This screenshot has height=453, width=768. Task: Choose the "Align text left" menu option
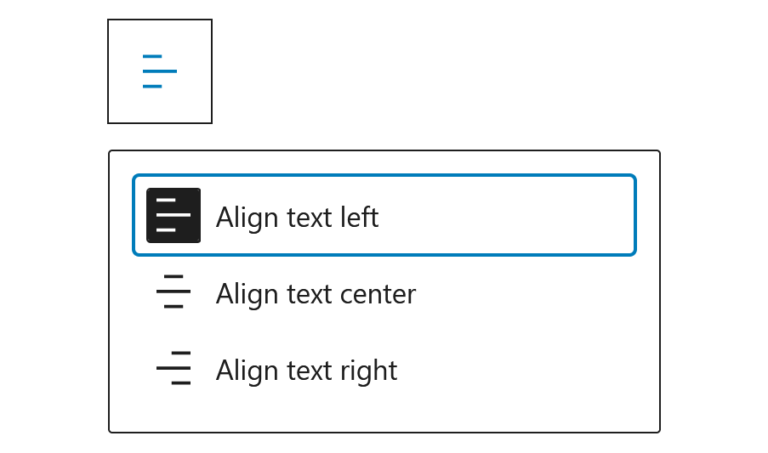pos(384,215)
